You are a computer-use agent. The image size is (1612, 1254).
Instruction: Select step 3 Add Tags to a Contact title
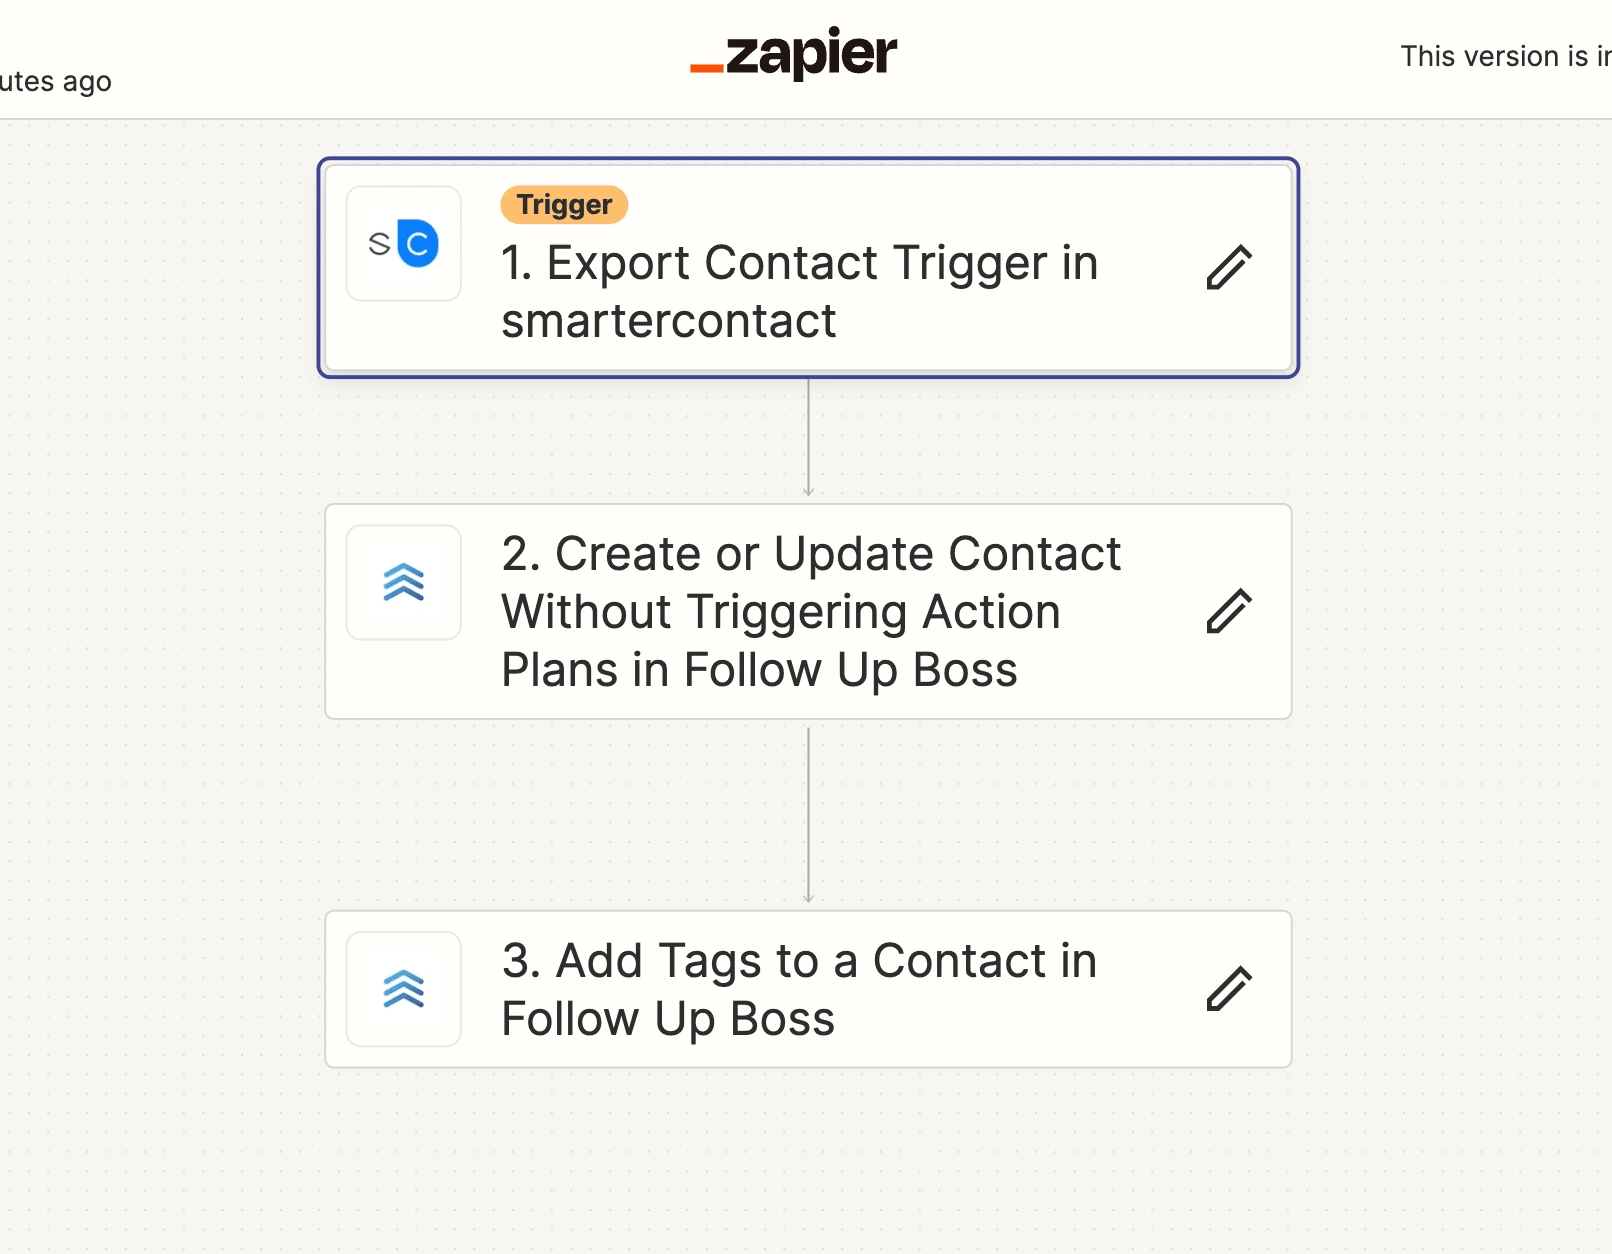[798, 989]
